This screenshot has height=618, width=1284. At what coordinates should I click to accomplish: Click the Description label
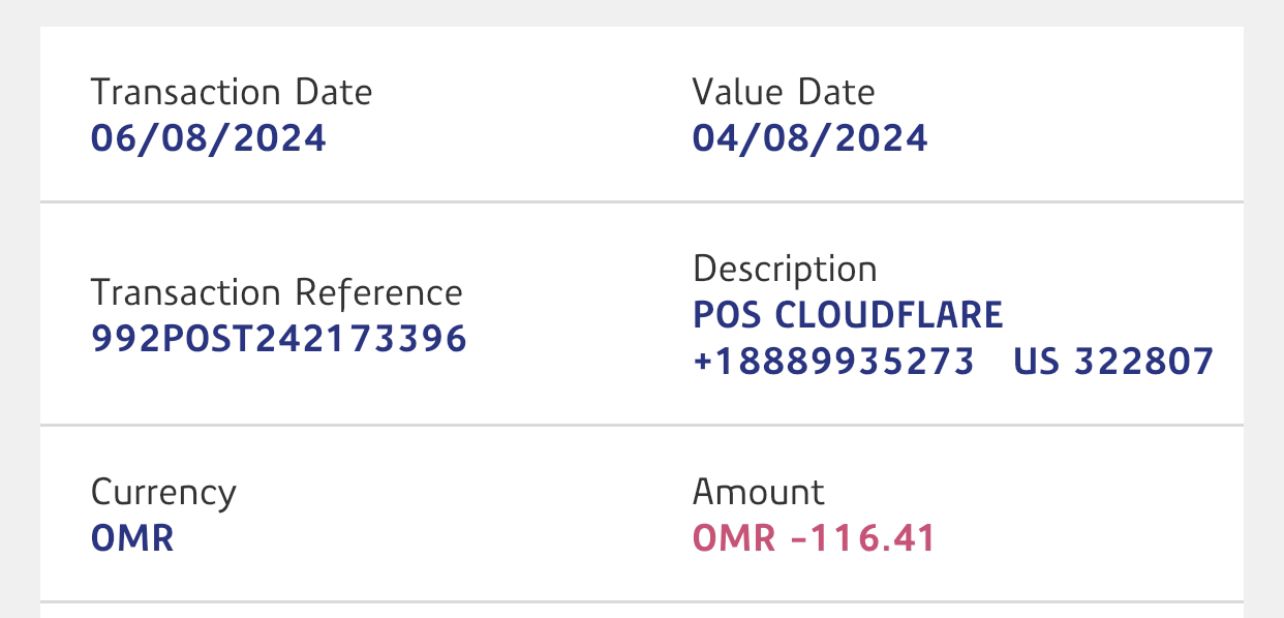point(784,269)
